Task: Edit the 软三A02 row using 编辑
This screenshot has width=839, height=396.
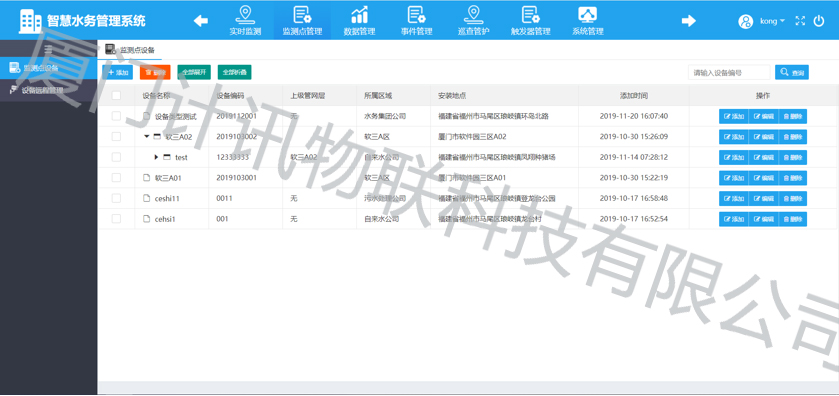Action: [x=764, y=137]
